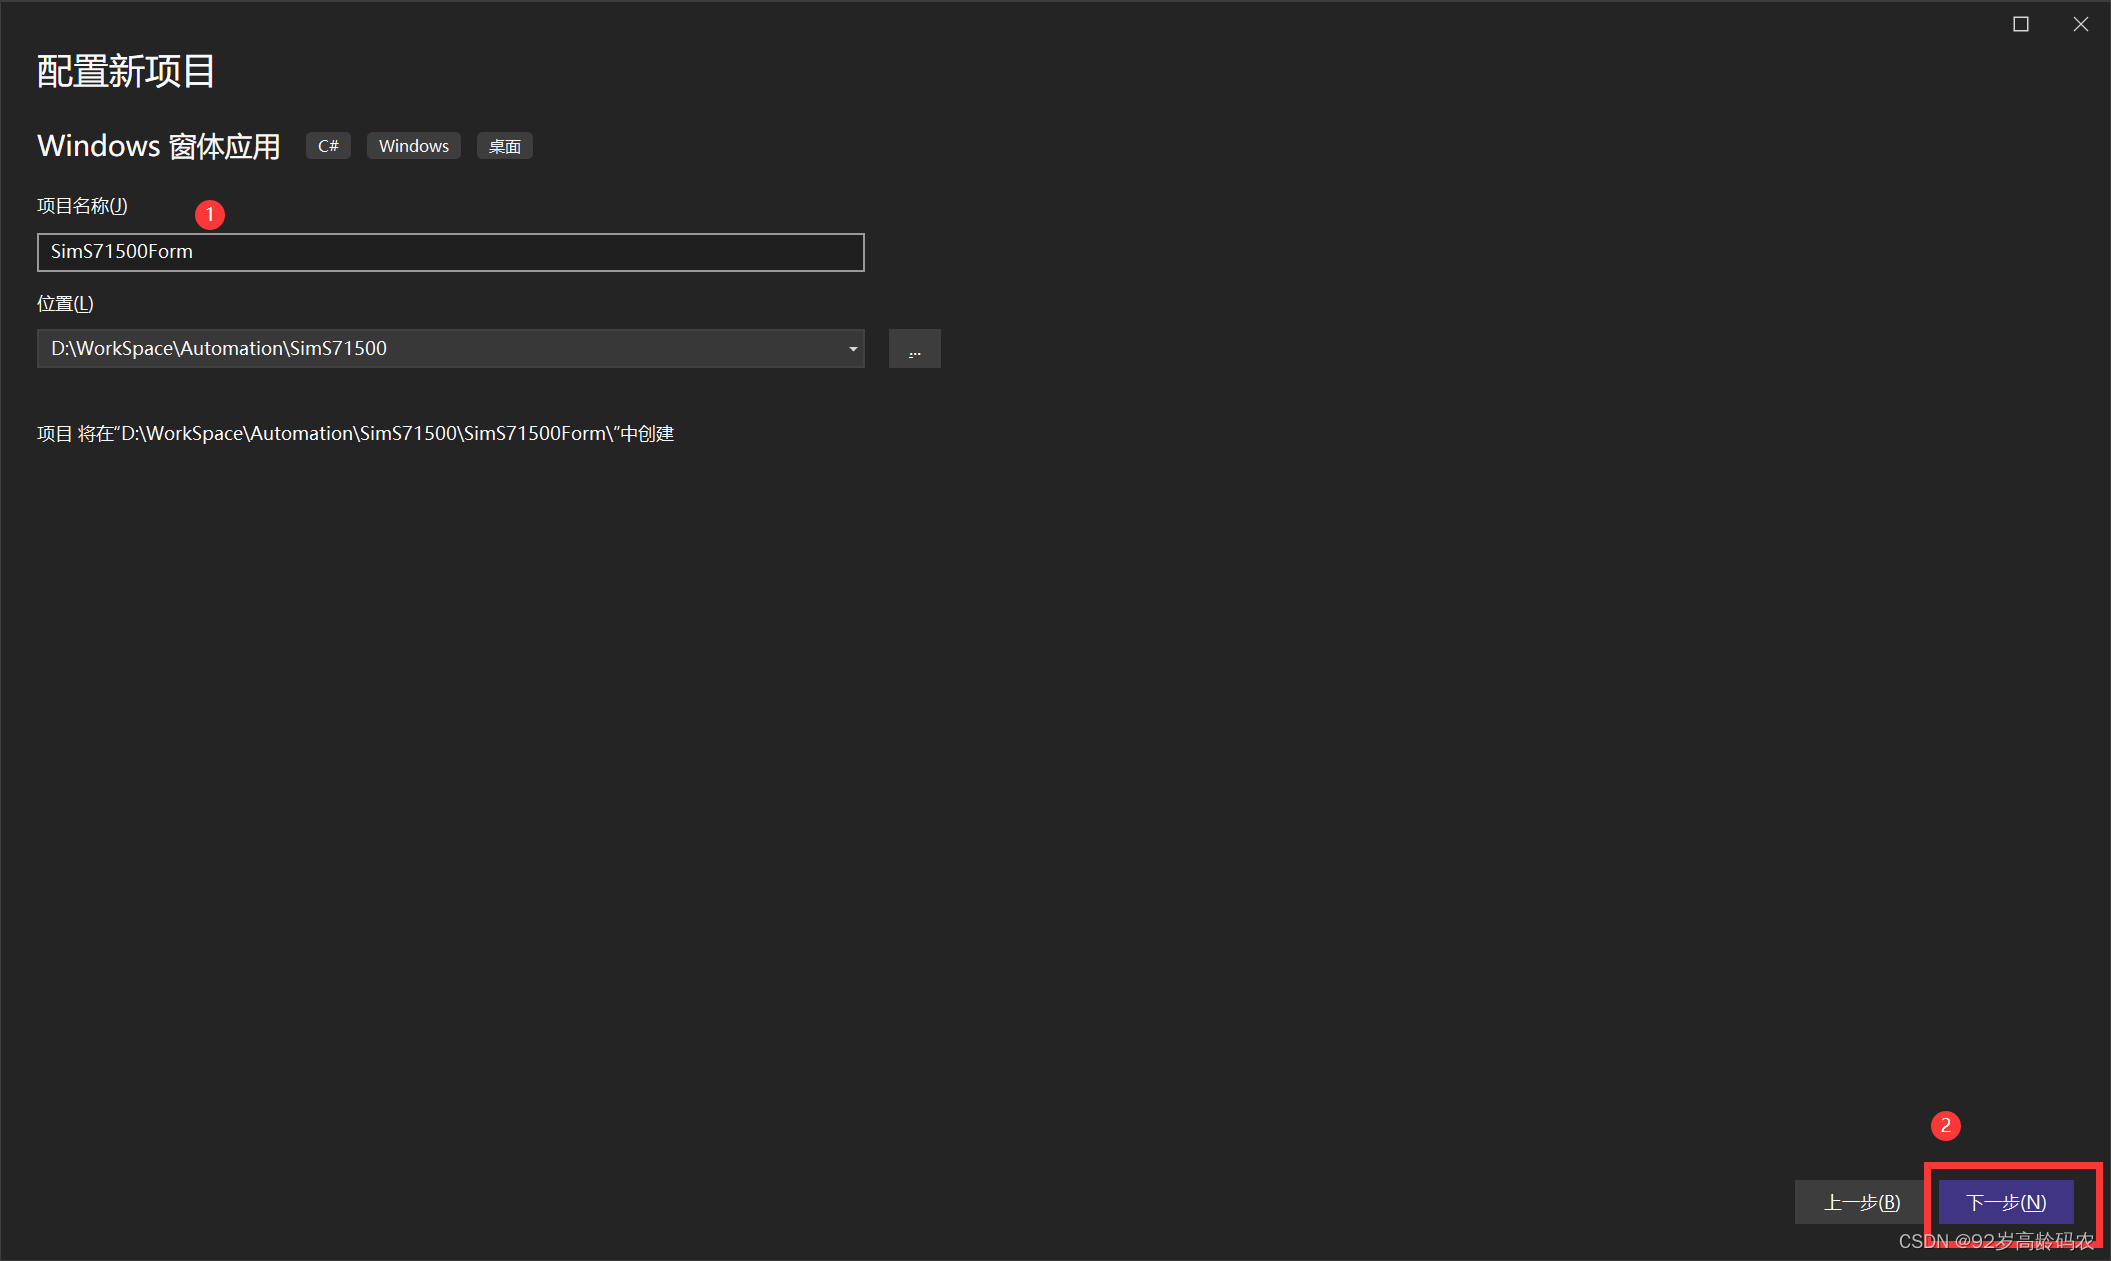Open the location path dropdown arrow

point(853,349)
